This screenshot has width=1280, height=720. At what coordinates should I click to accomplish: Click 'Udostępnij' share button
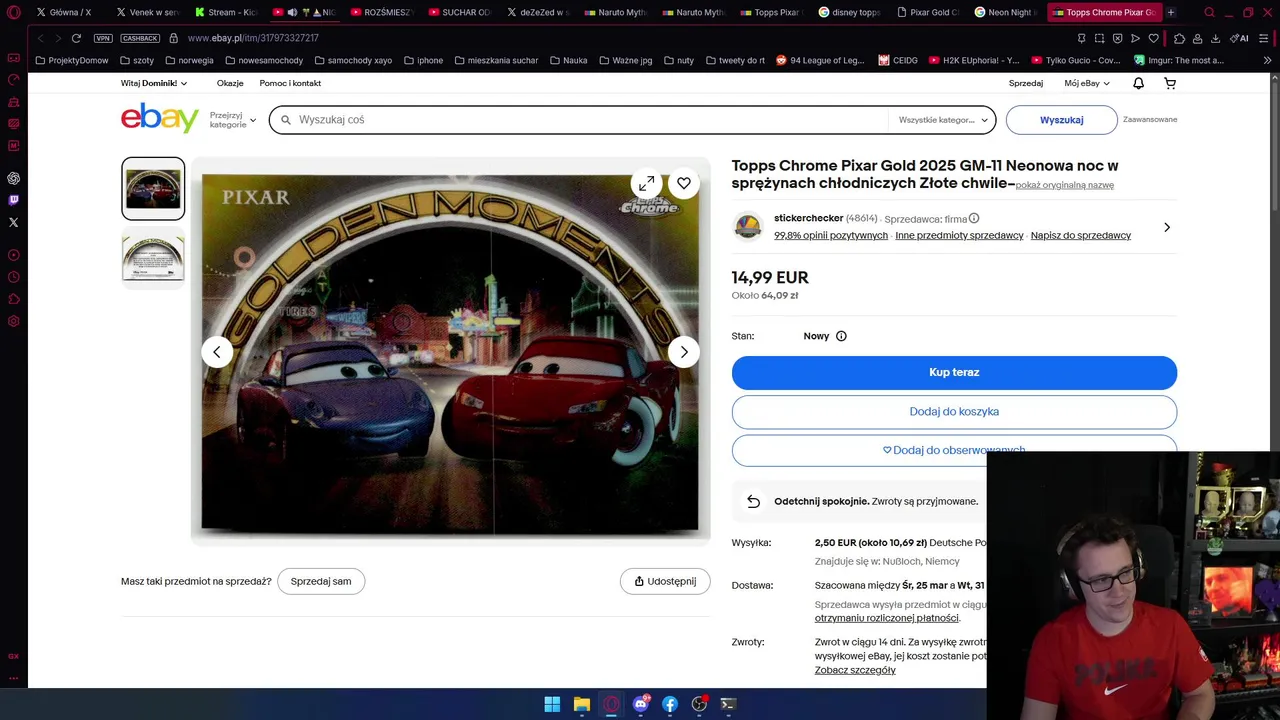coord(665,581)
